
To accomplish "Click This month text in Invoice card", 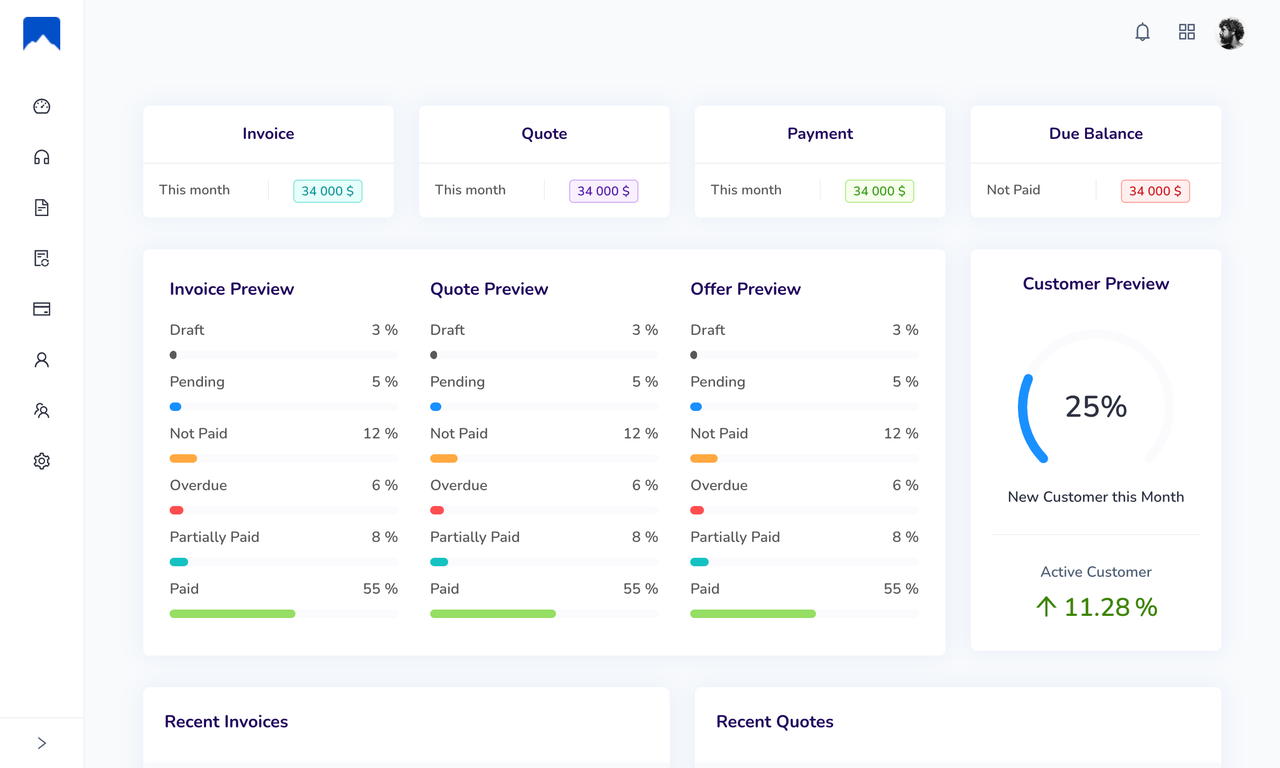I will 194,190.
